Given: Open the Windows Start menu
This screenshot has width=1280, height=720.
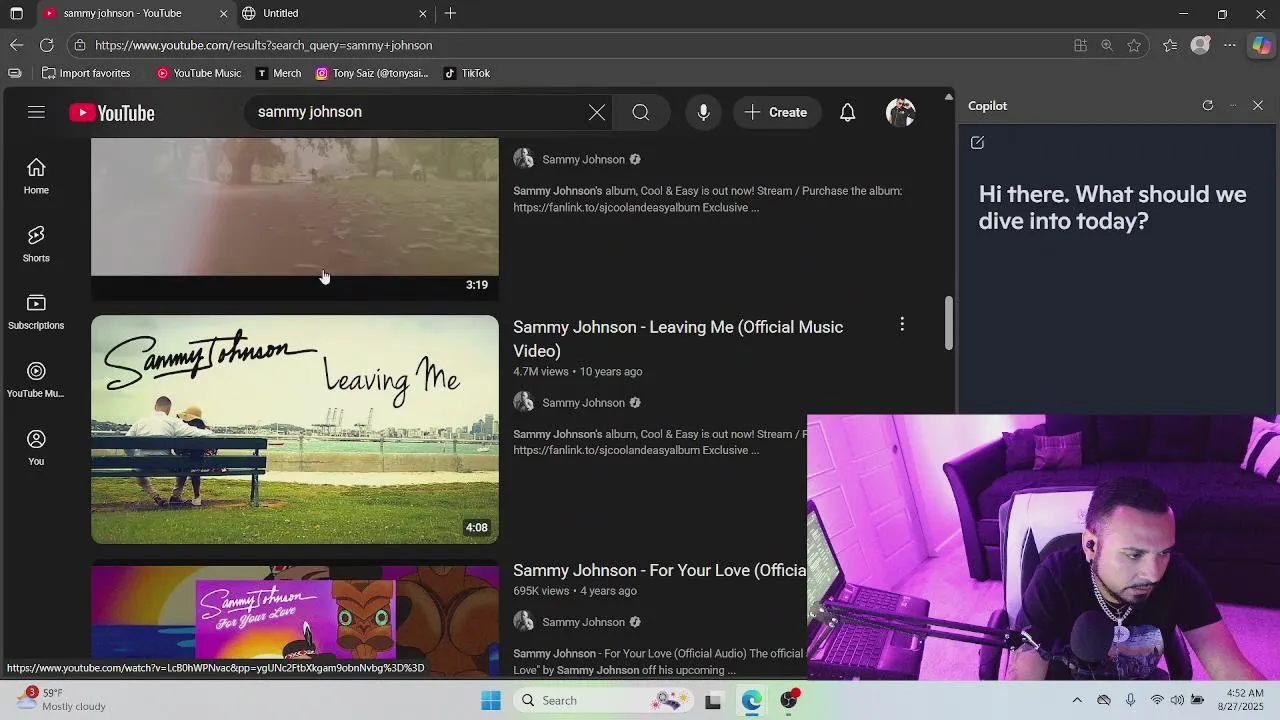Looking at the screenshot, I should 490,700.
